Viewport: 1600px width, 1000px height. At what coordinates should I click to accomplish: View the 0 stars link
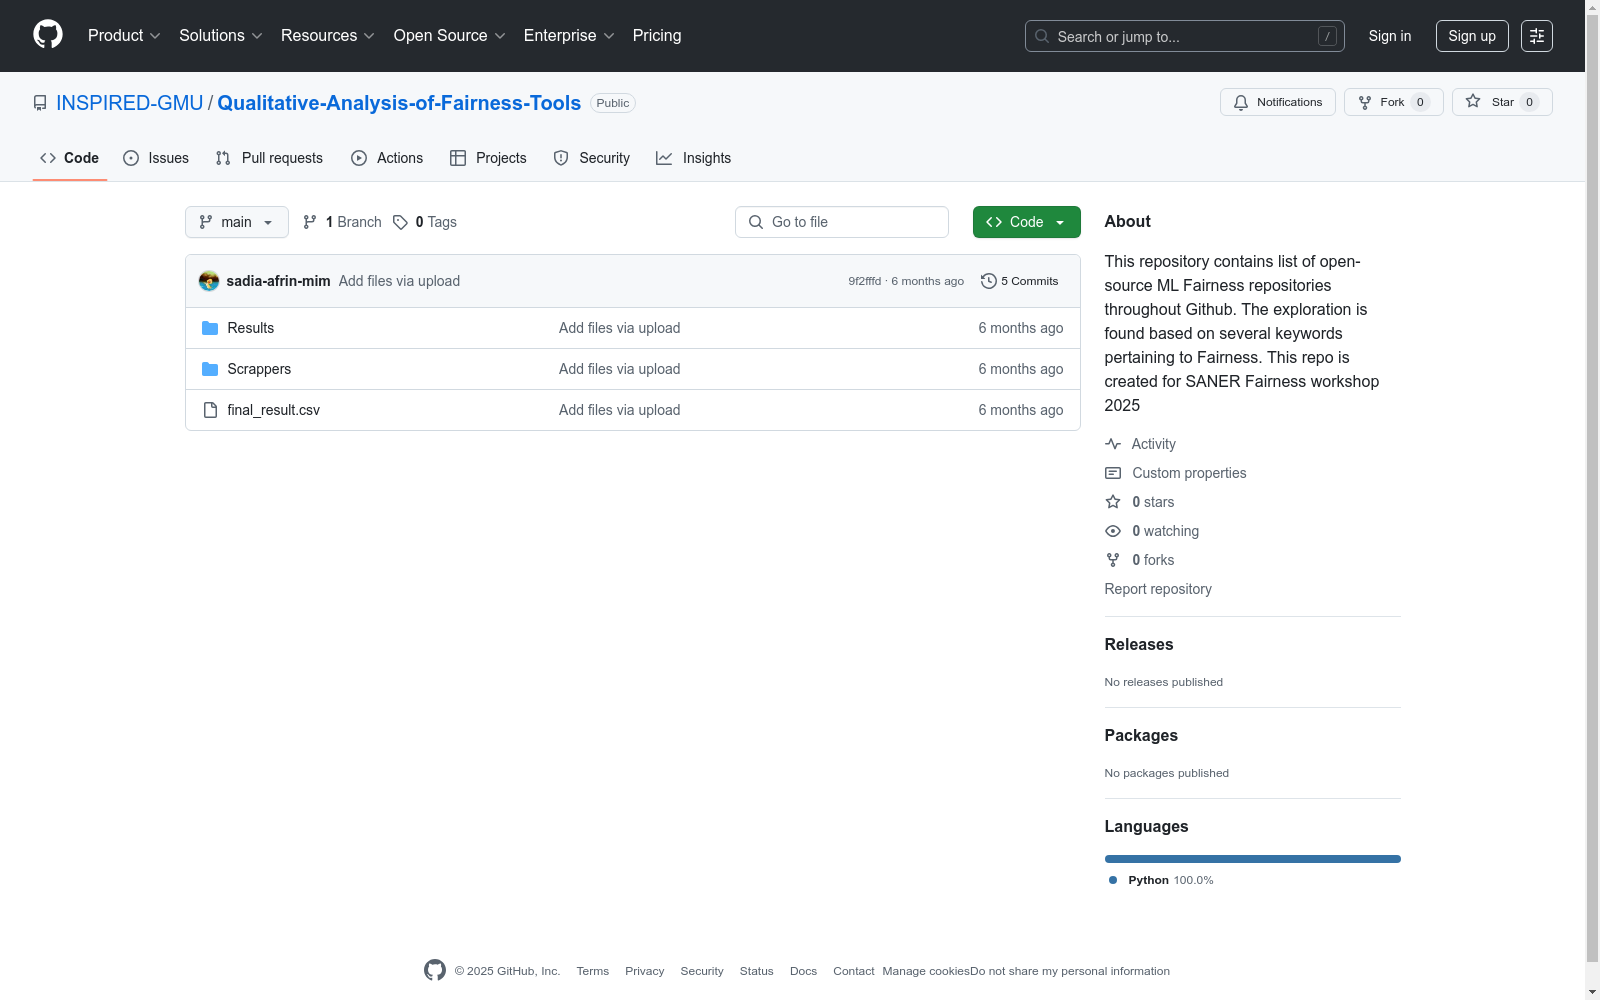click(1140, 502)
